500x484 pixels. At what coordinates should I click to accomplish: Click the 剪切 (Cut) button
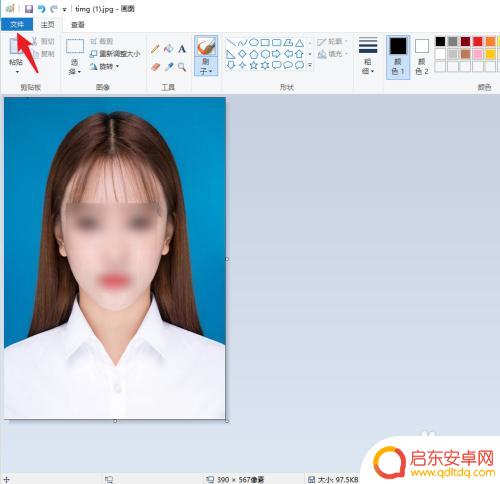[43, 41]
